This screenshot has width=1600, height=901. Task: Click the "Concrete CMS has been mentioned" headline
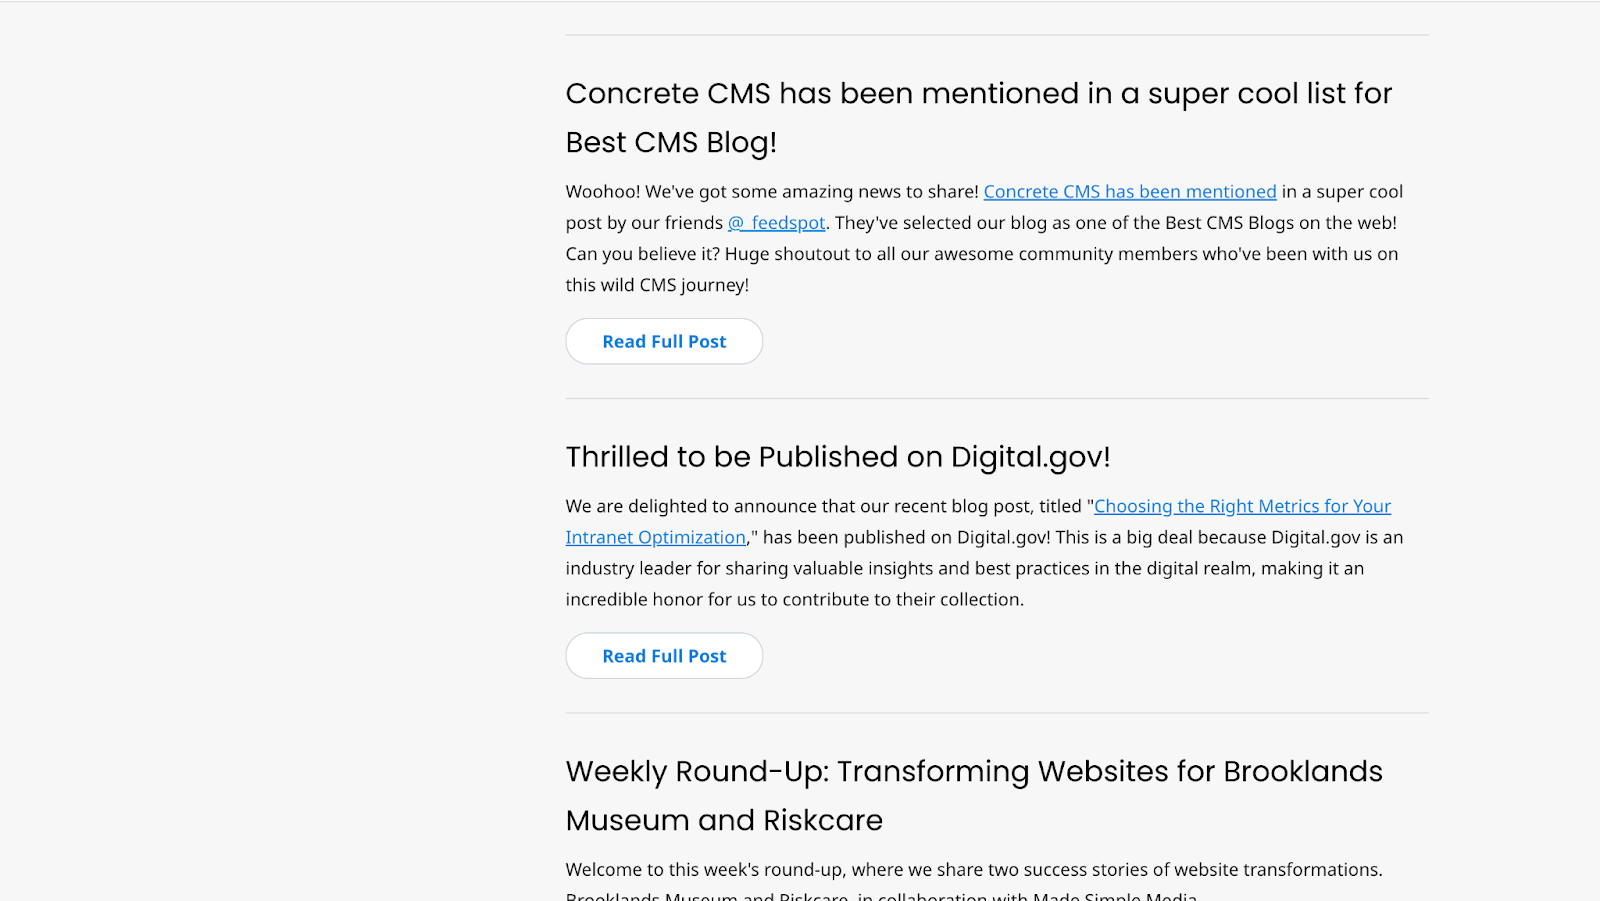pos(978,94)
